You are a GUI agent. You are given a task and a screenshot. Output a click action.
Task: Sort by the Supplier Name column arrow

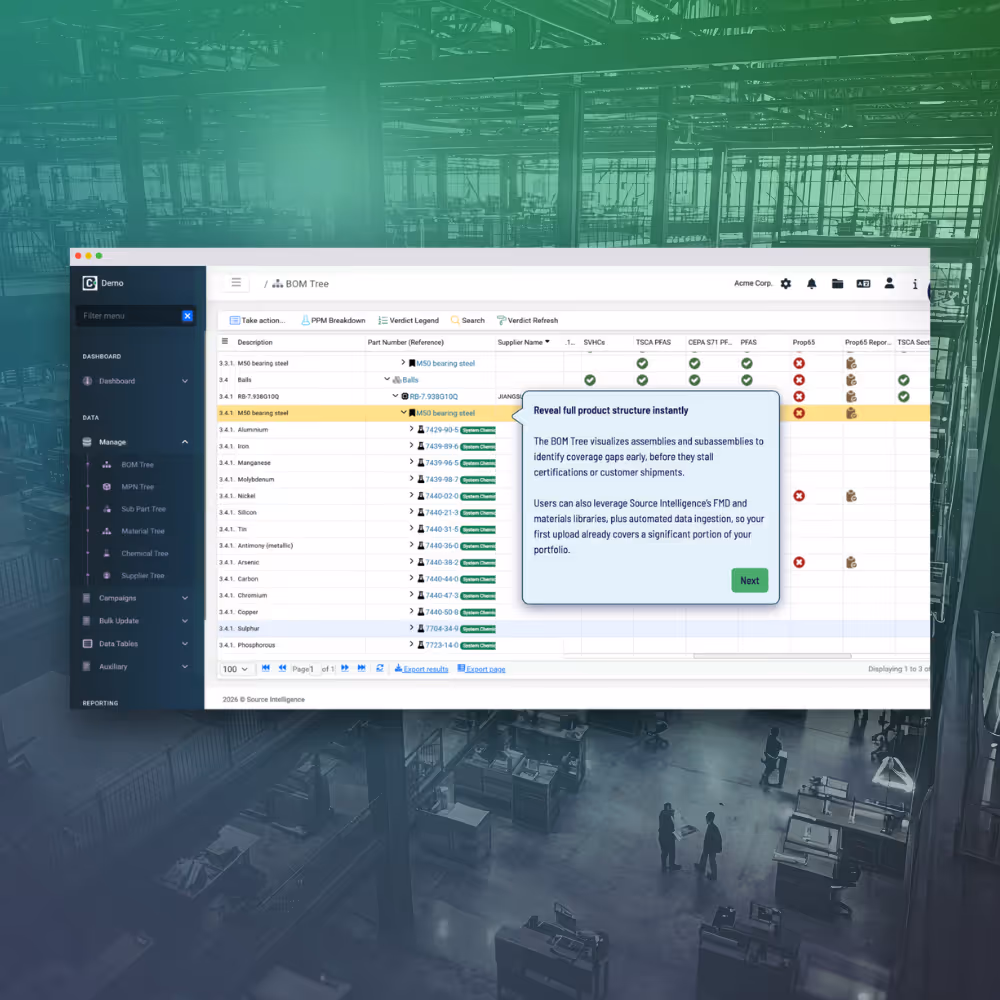(x=547, y=342)
